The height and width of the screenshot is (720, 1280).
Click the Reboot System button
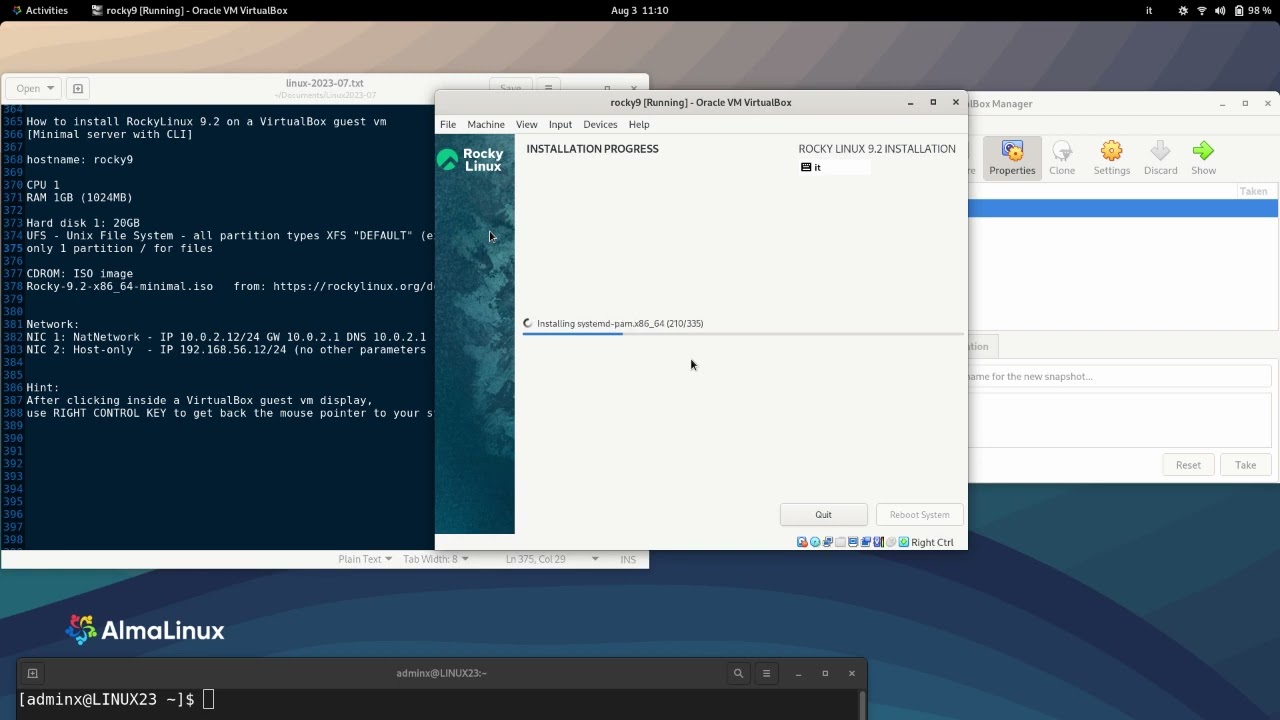(x=919, y=514)
